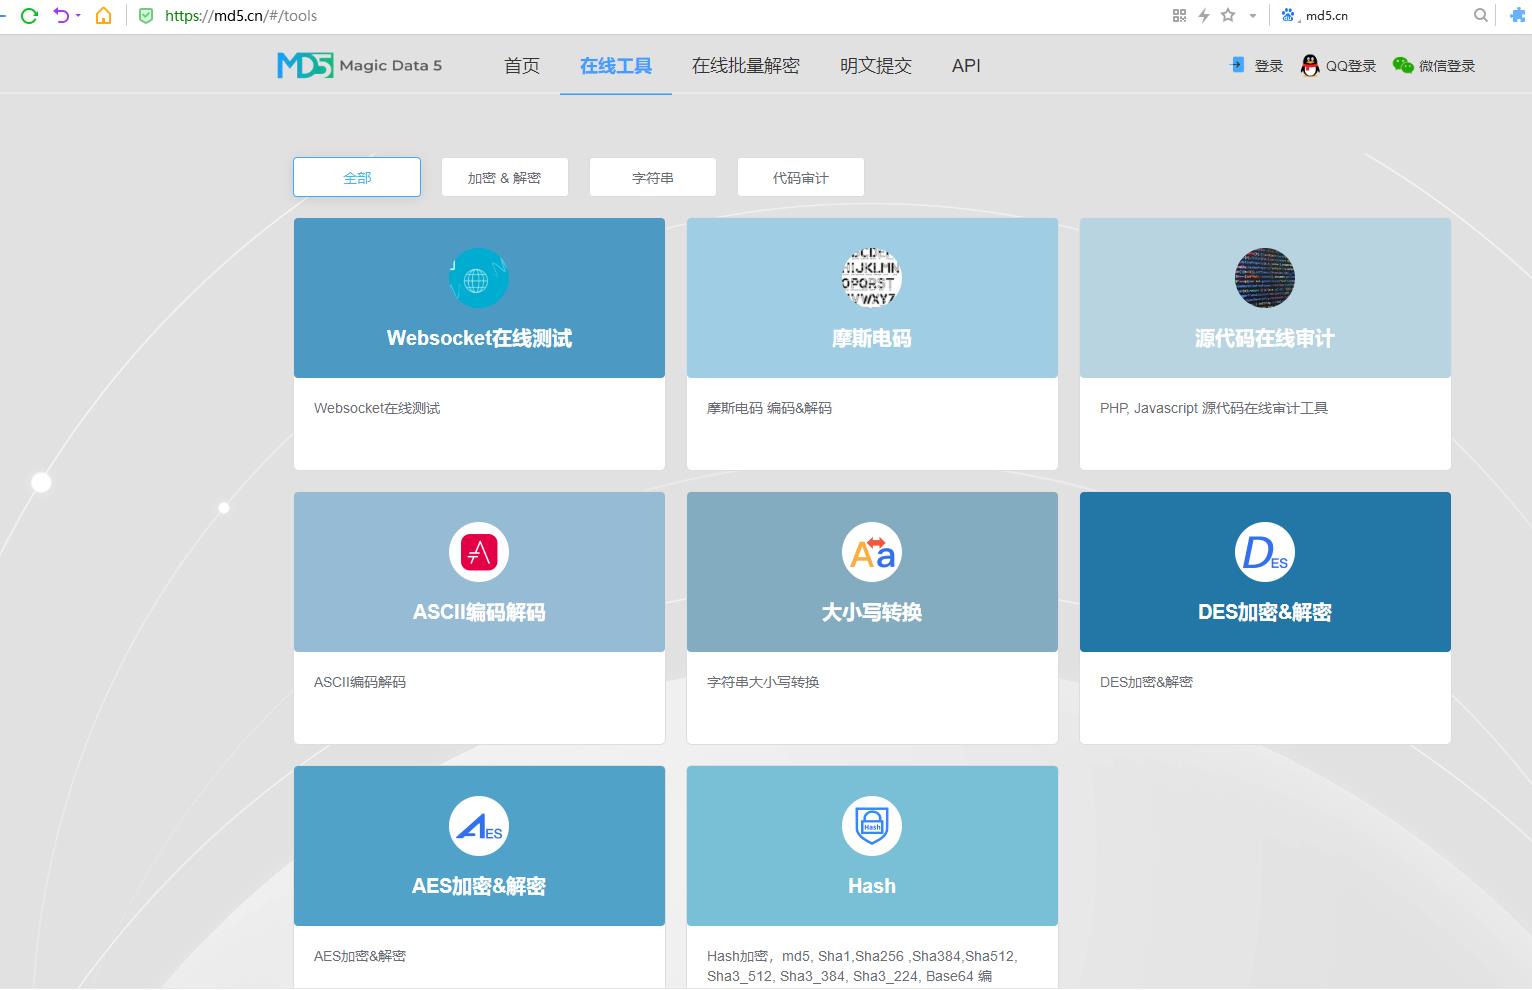Open DES加密&解密 card title
The image size is (1532, 990).
click(1265, 612)
